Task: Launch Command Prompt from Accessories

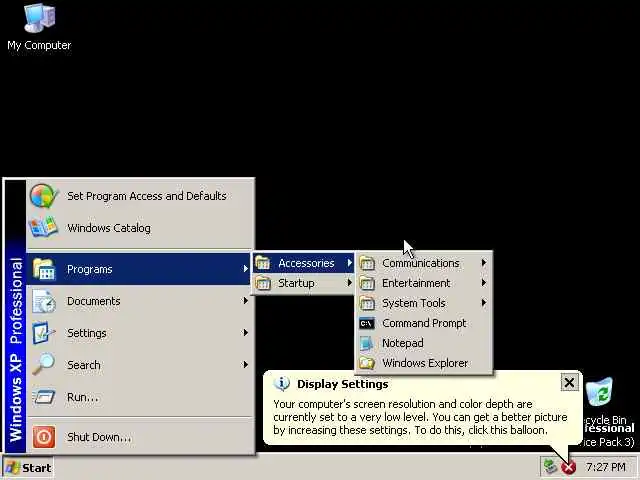Action: 423,323
